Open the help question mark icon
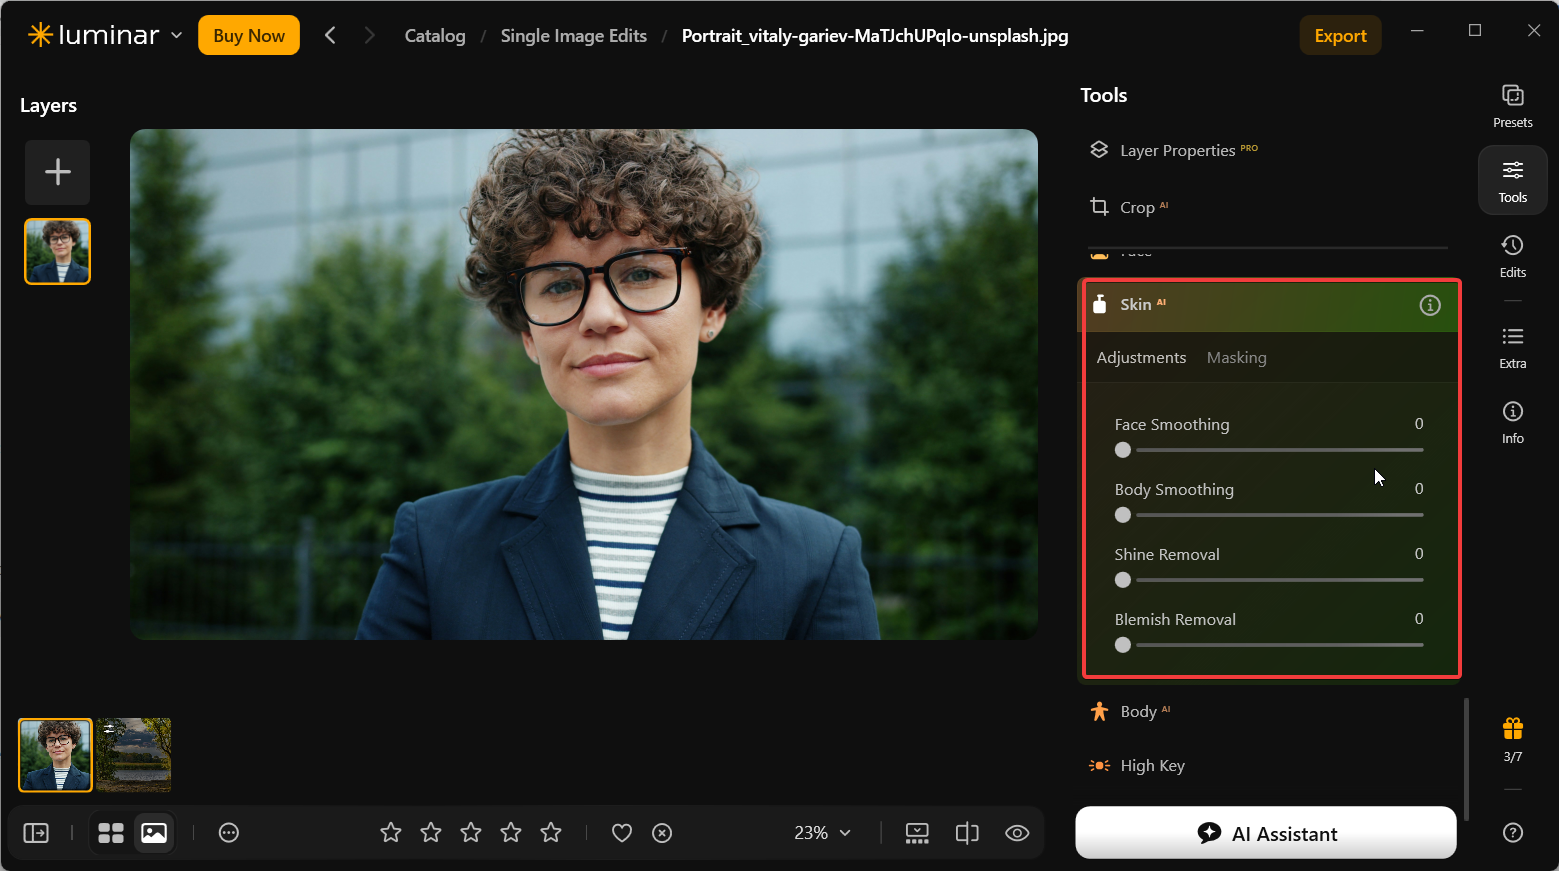 point(1512,832)
